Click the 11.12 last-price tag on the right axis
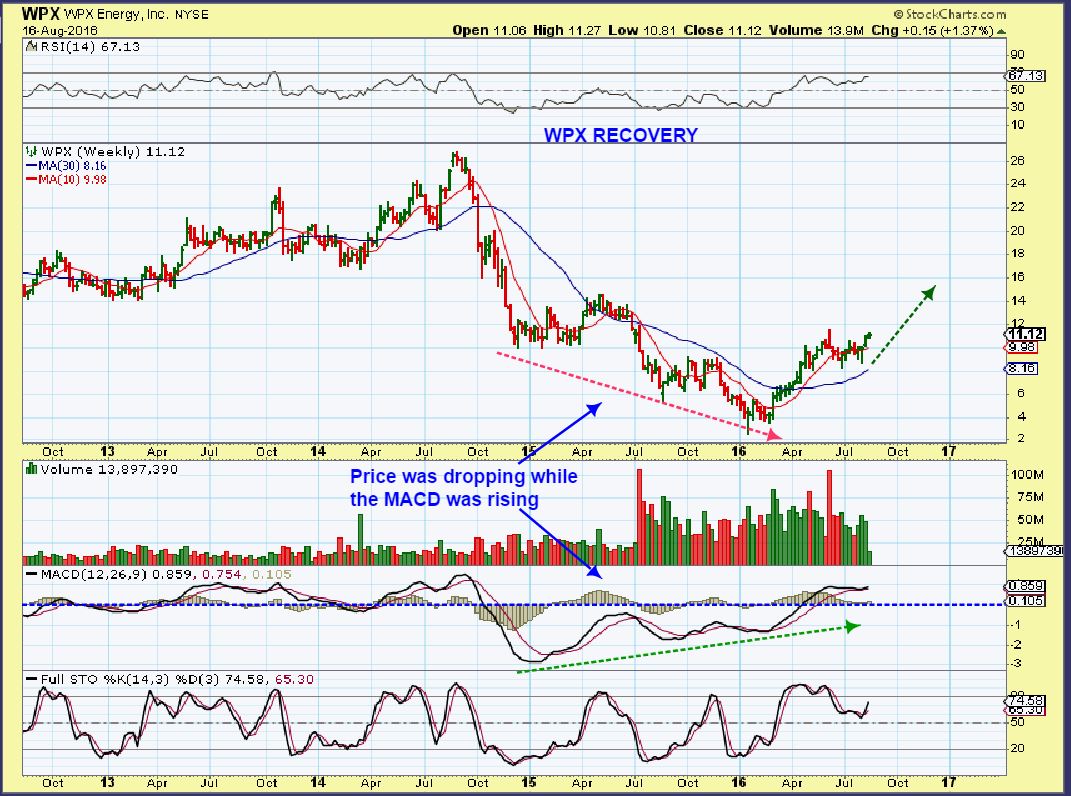Viewport: 1071px width, 796px height. [x=1025, y=334]
